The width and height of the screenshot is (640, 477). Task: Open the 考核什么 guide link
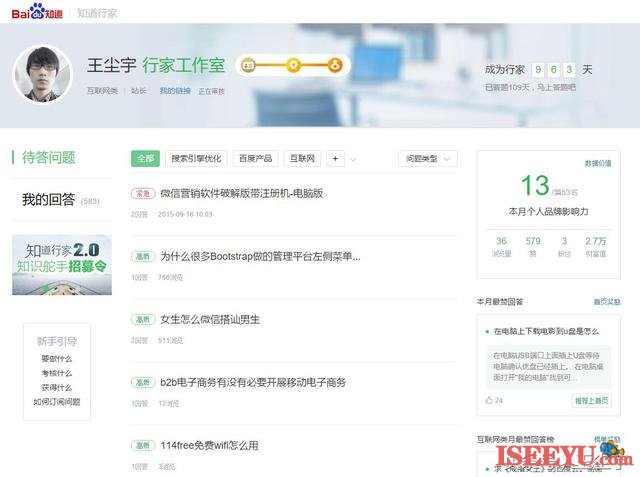(57, 373)
